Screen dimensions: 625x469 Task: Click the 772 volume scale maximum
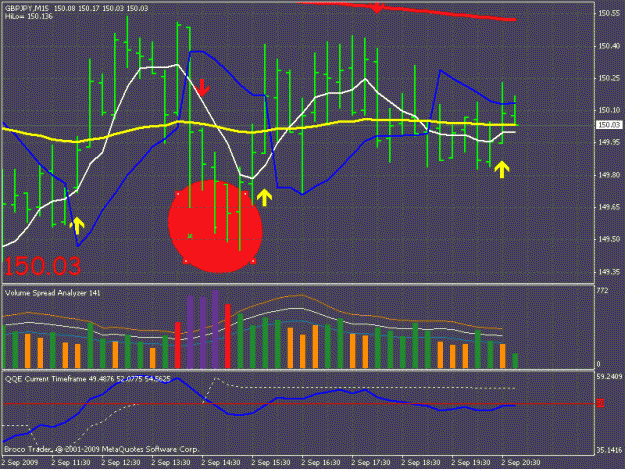[x=602, y=291]
